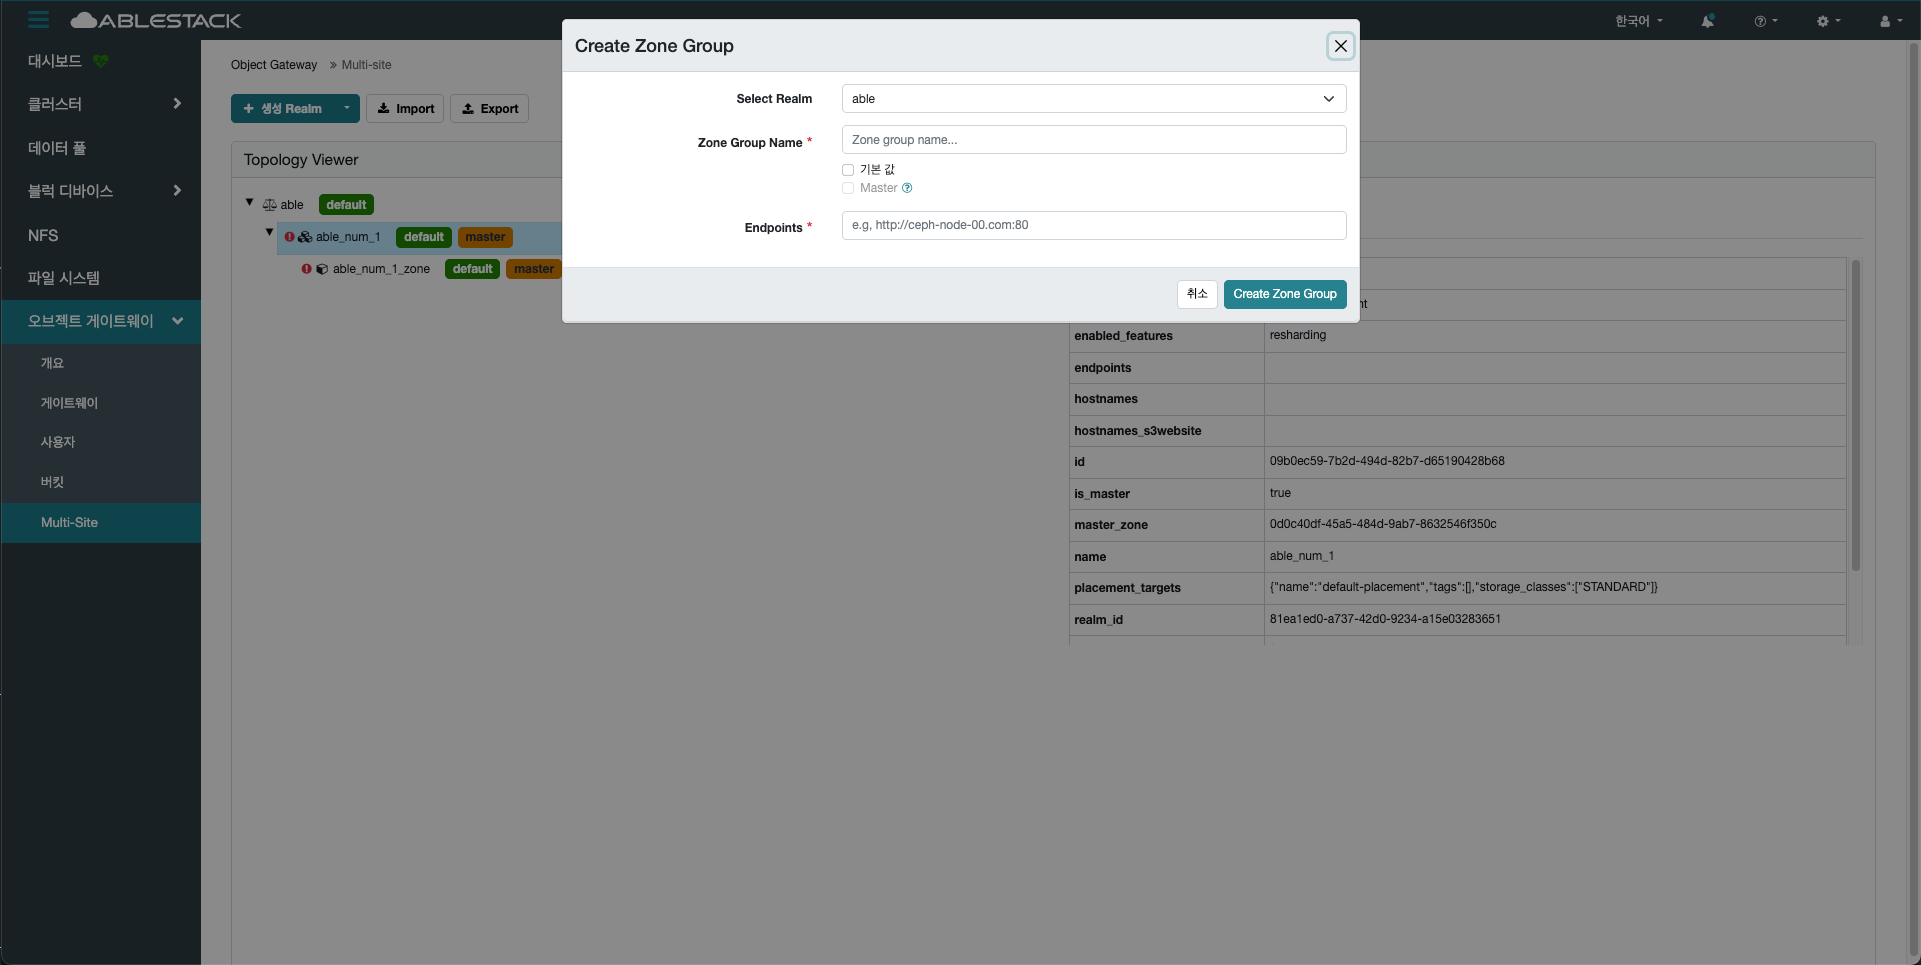This screenshot has width=1921, height=965.
Task: Click the green heart health icon
Action: pos(100,61)
